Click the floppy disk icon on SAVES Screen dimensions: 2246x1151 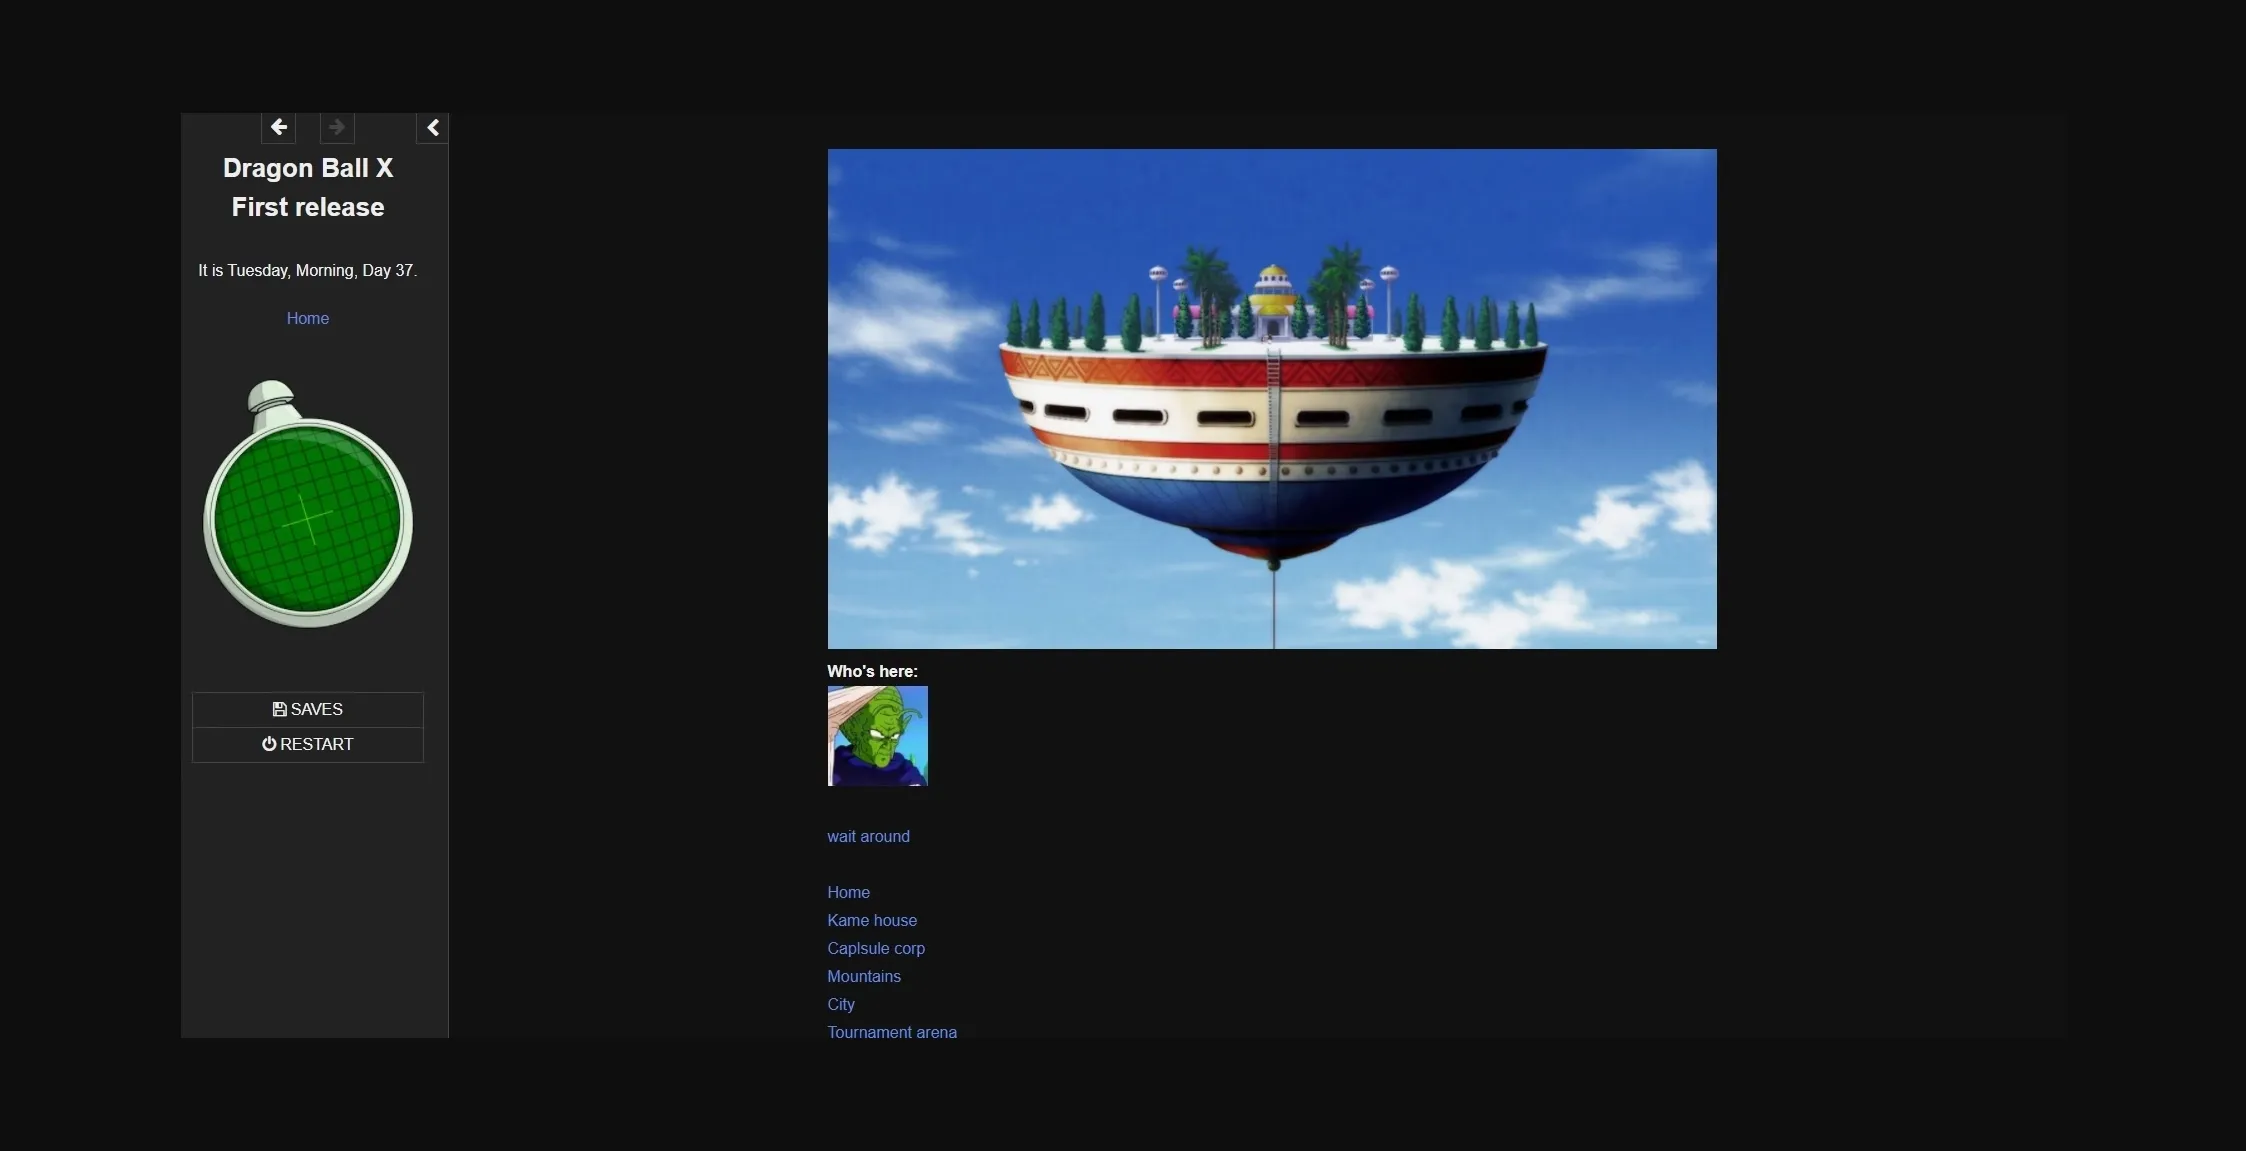tap(279, 709)
